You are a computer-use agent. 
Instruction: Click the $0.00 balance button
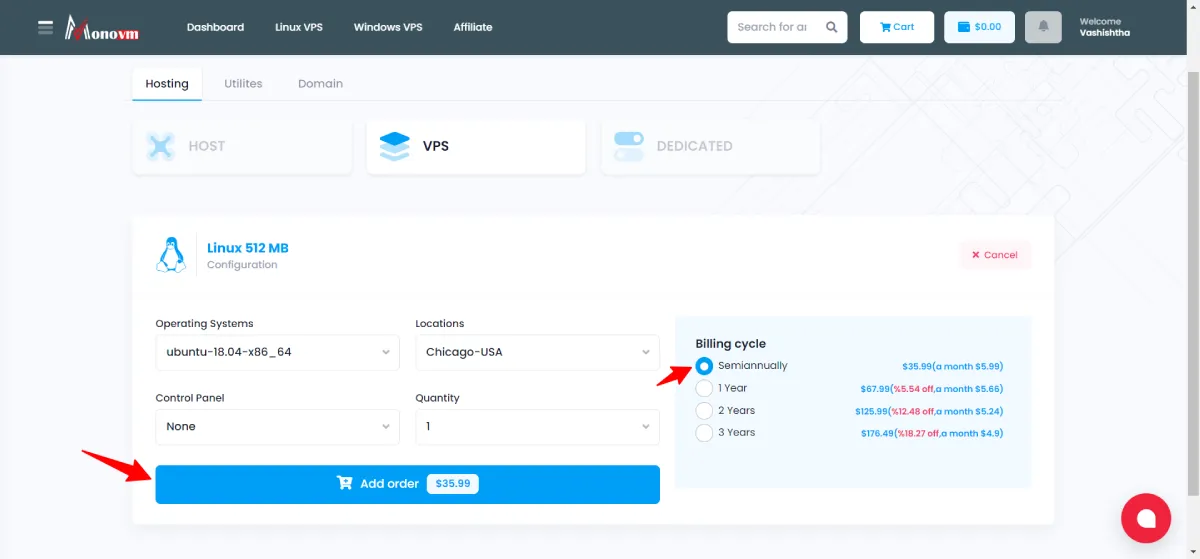click(x=980, y=27)
